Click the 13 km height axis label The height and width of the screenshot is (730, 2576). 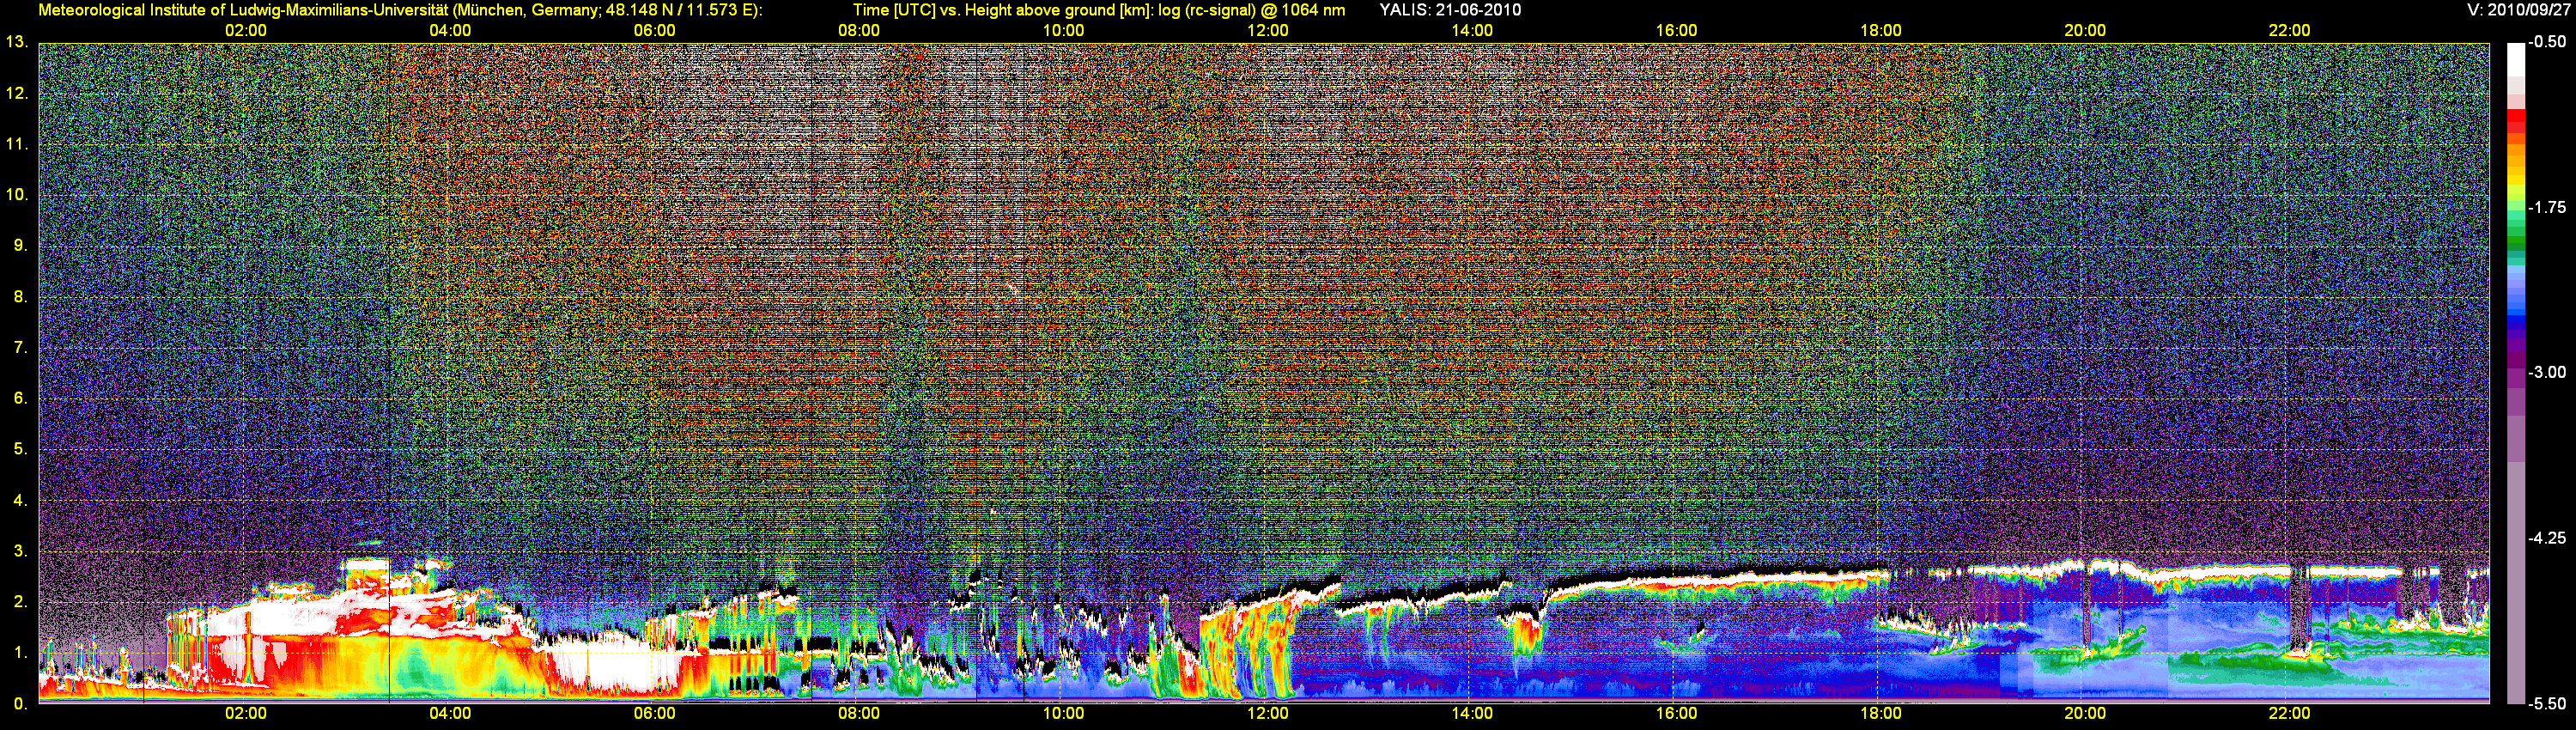point(17,42)
